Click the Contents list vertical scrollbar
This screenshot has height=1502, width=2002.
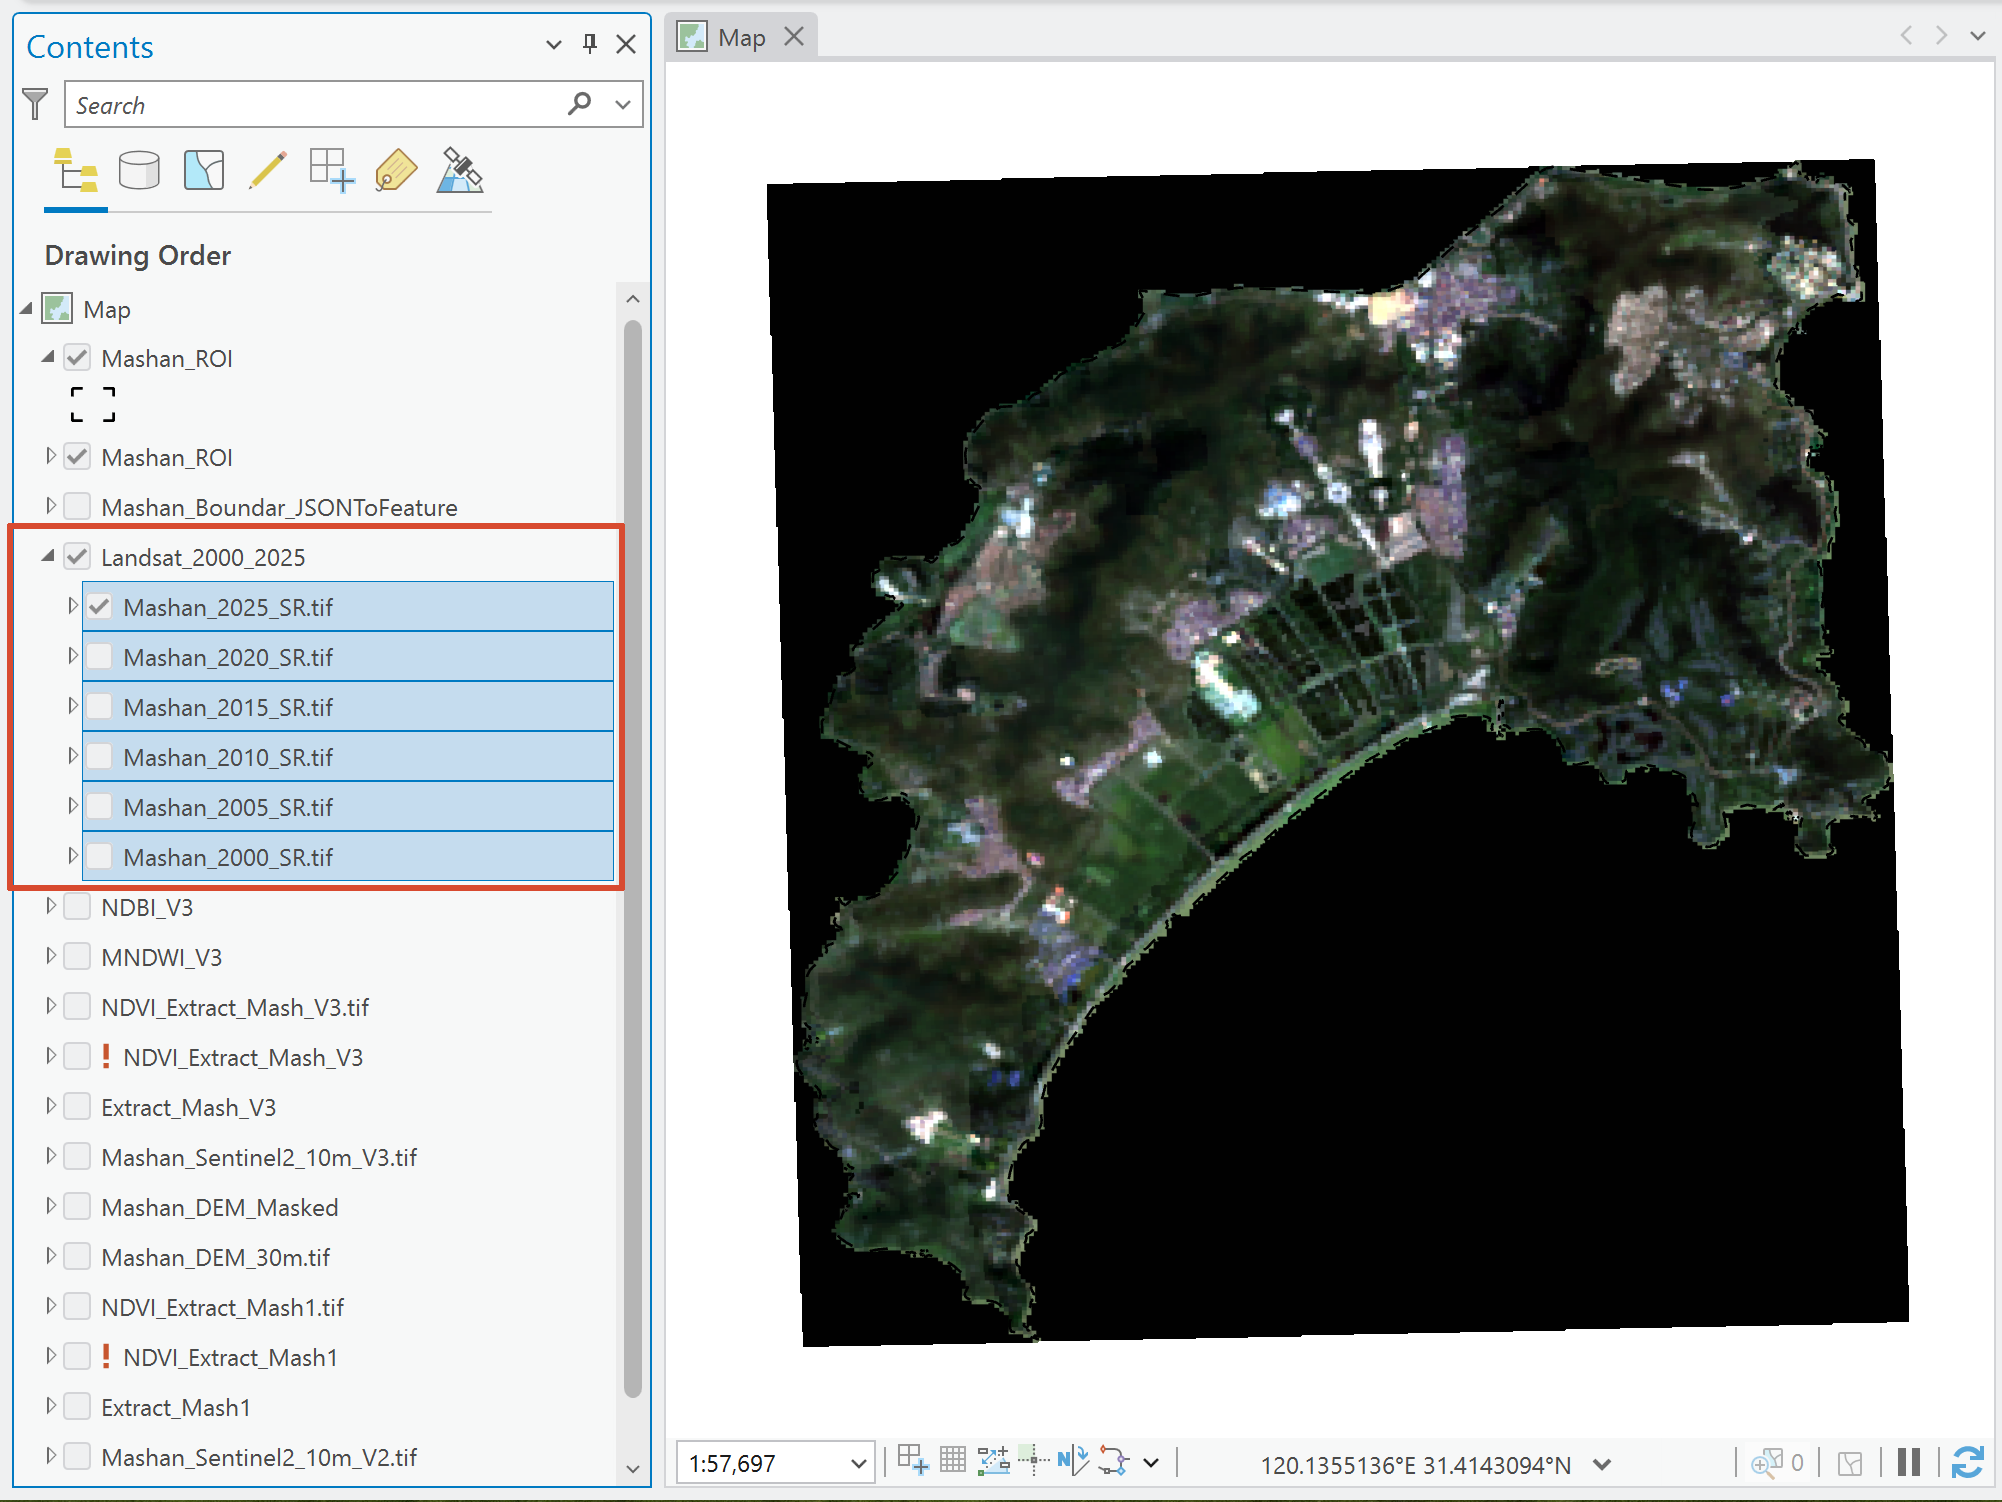632,858
